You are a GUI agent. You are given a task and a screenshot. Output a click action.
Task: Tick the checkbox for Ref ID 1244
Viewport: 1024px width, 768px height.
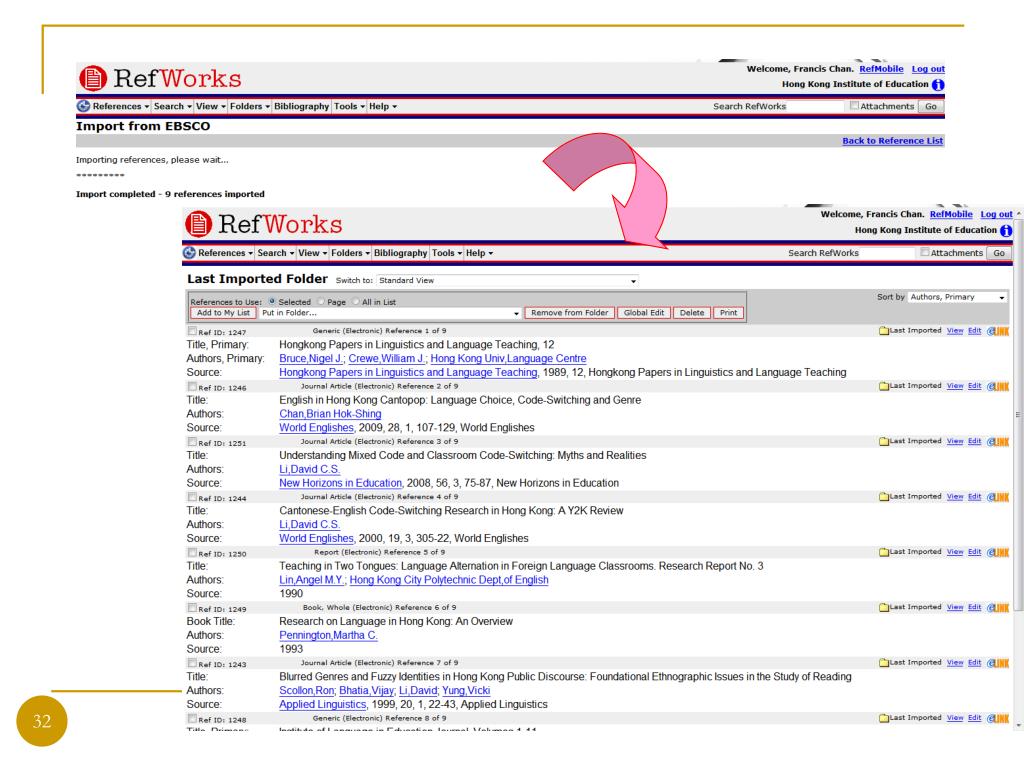193,497
